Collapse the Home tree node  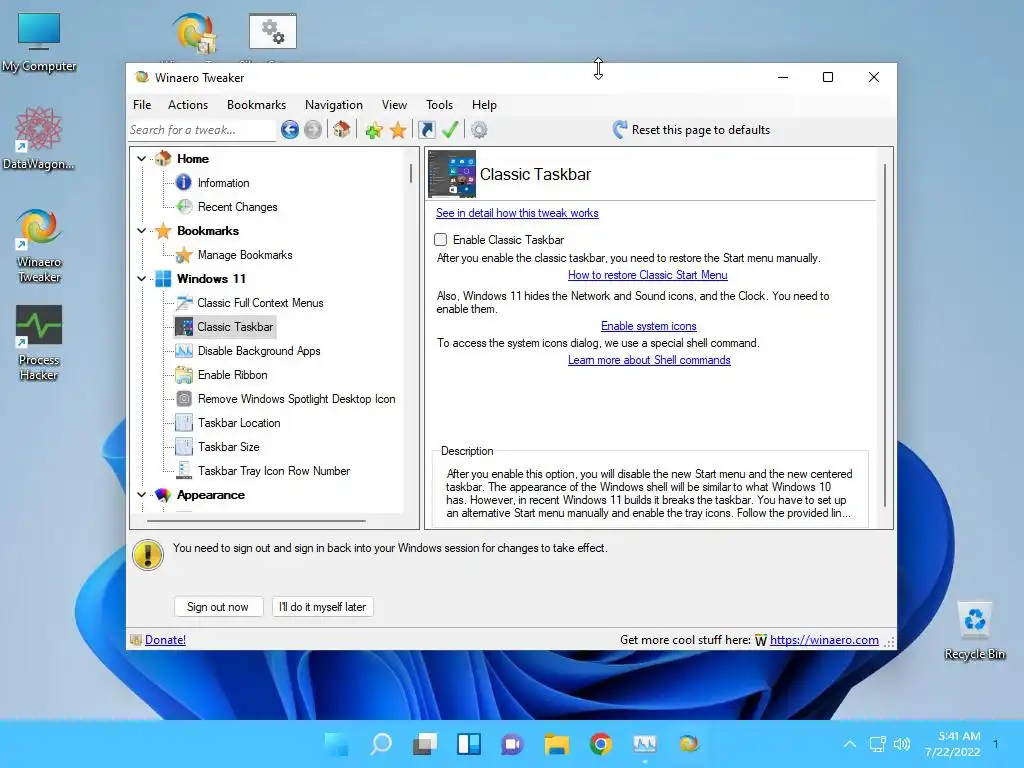[x=142, y=159]
